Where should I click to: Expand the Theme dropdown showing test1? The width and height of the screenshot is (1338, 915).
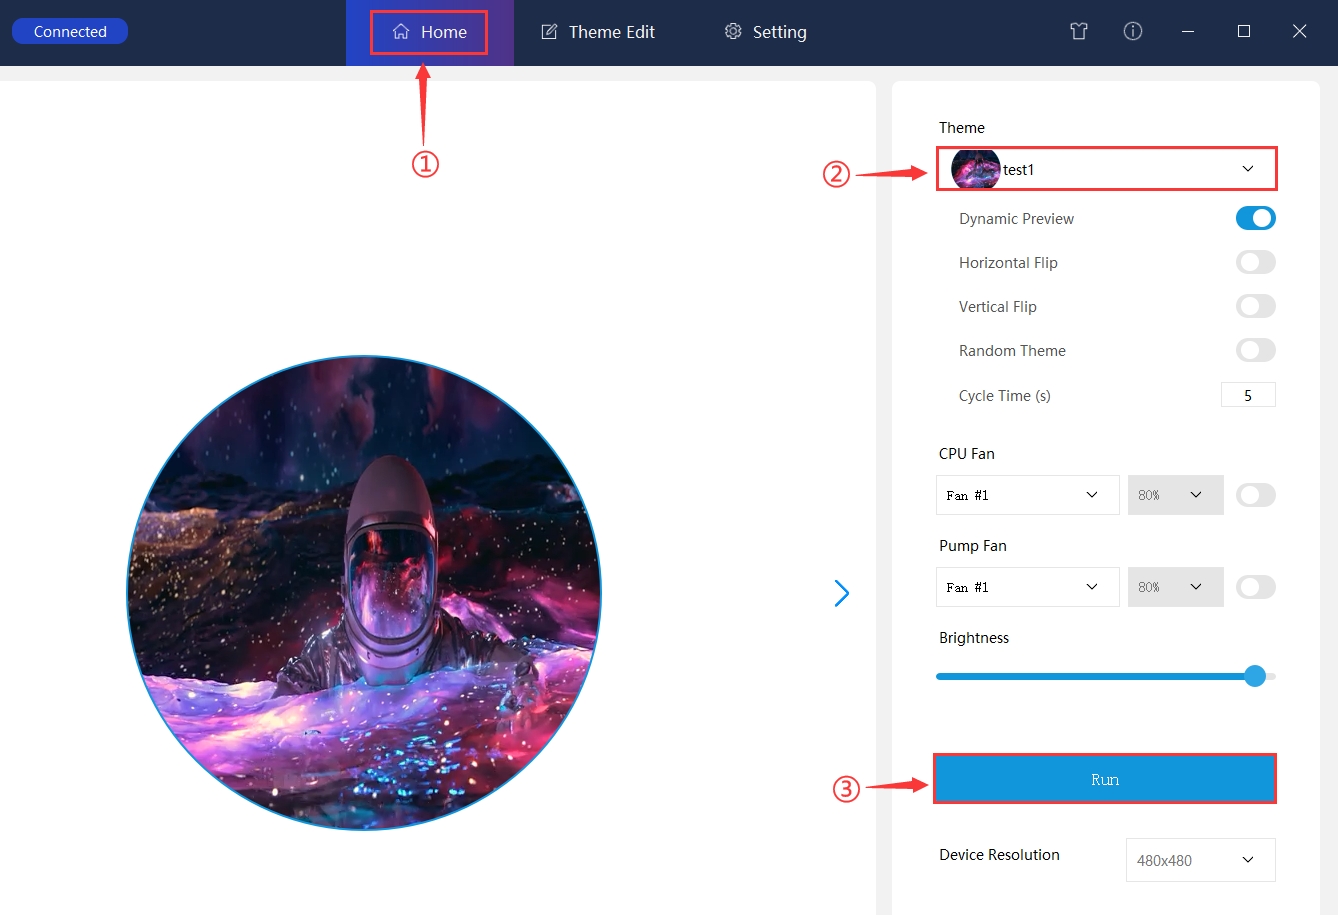click(1107, 168)
